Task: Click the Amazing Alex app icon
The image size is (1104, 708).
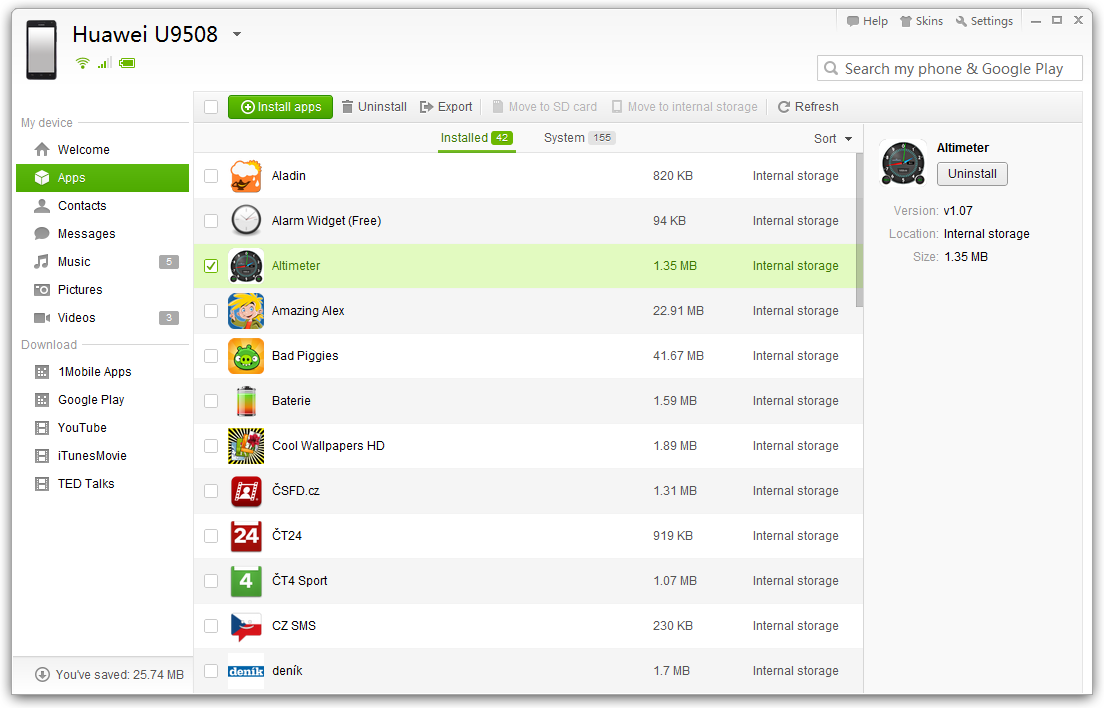Action: click(x=246, y=311)
